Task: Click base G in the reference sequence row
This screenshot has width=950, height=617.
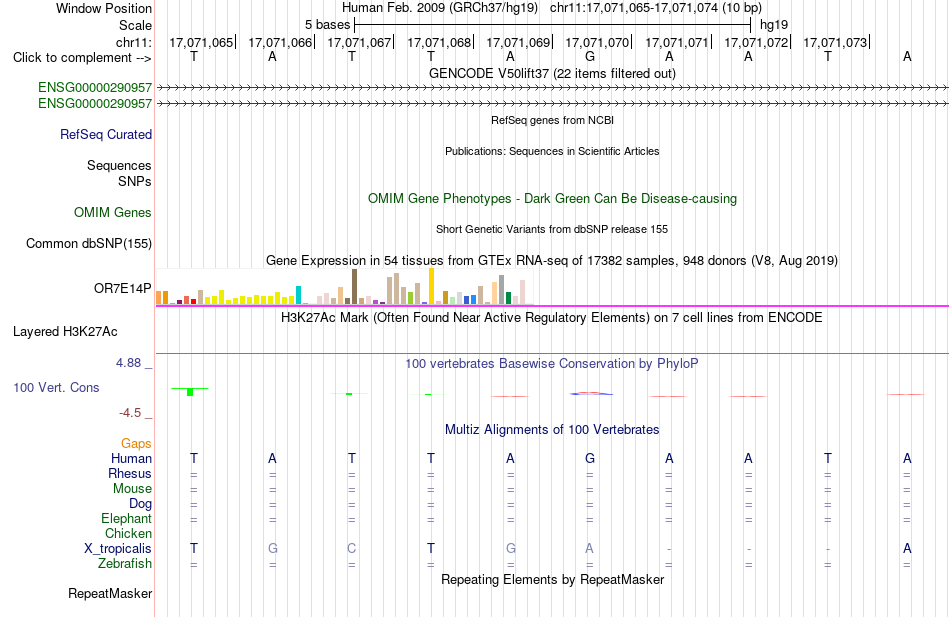Action: [x=590, y=56]
